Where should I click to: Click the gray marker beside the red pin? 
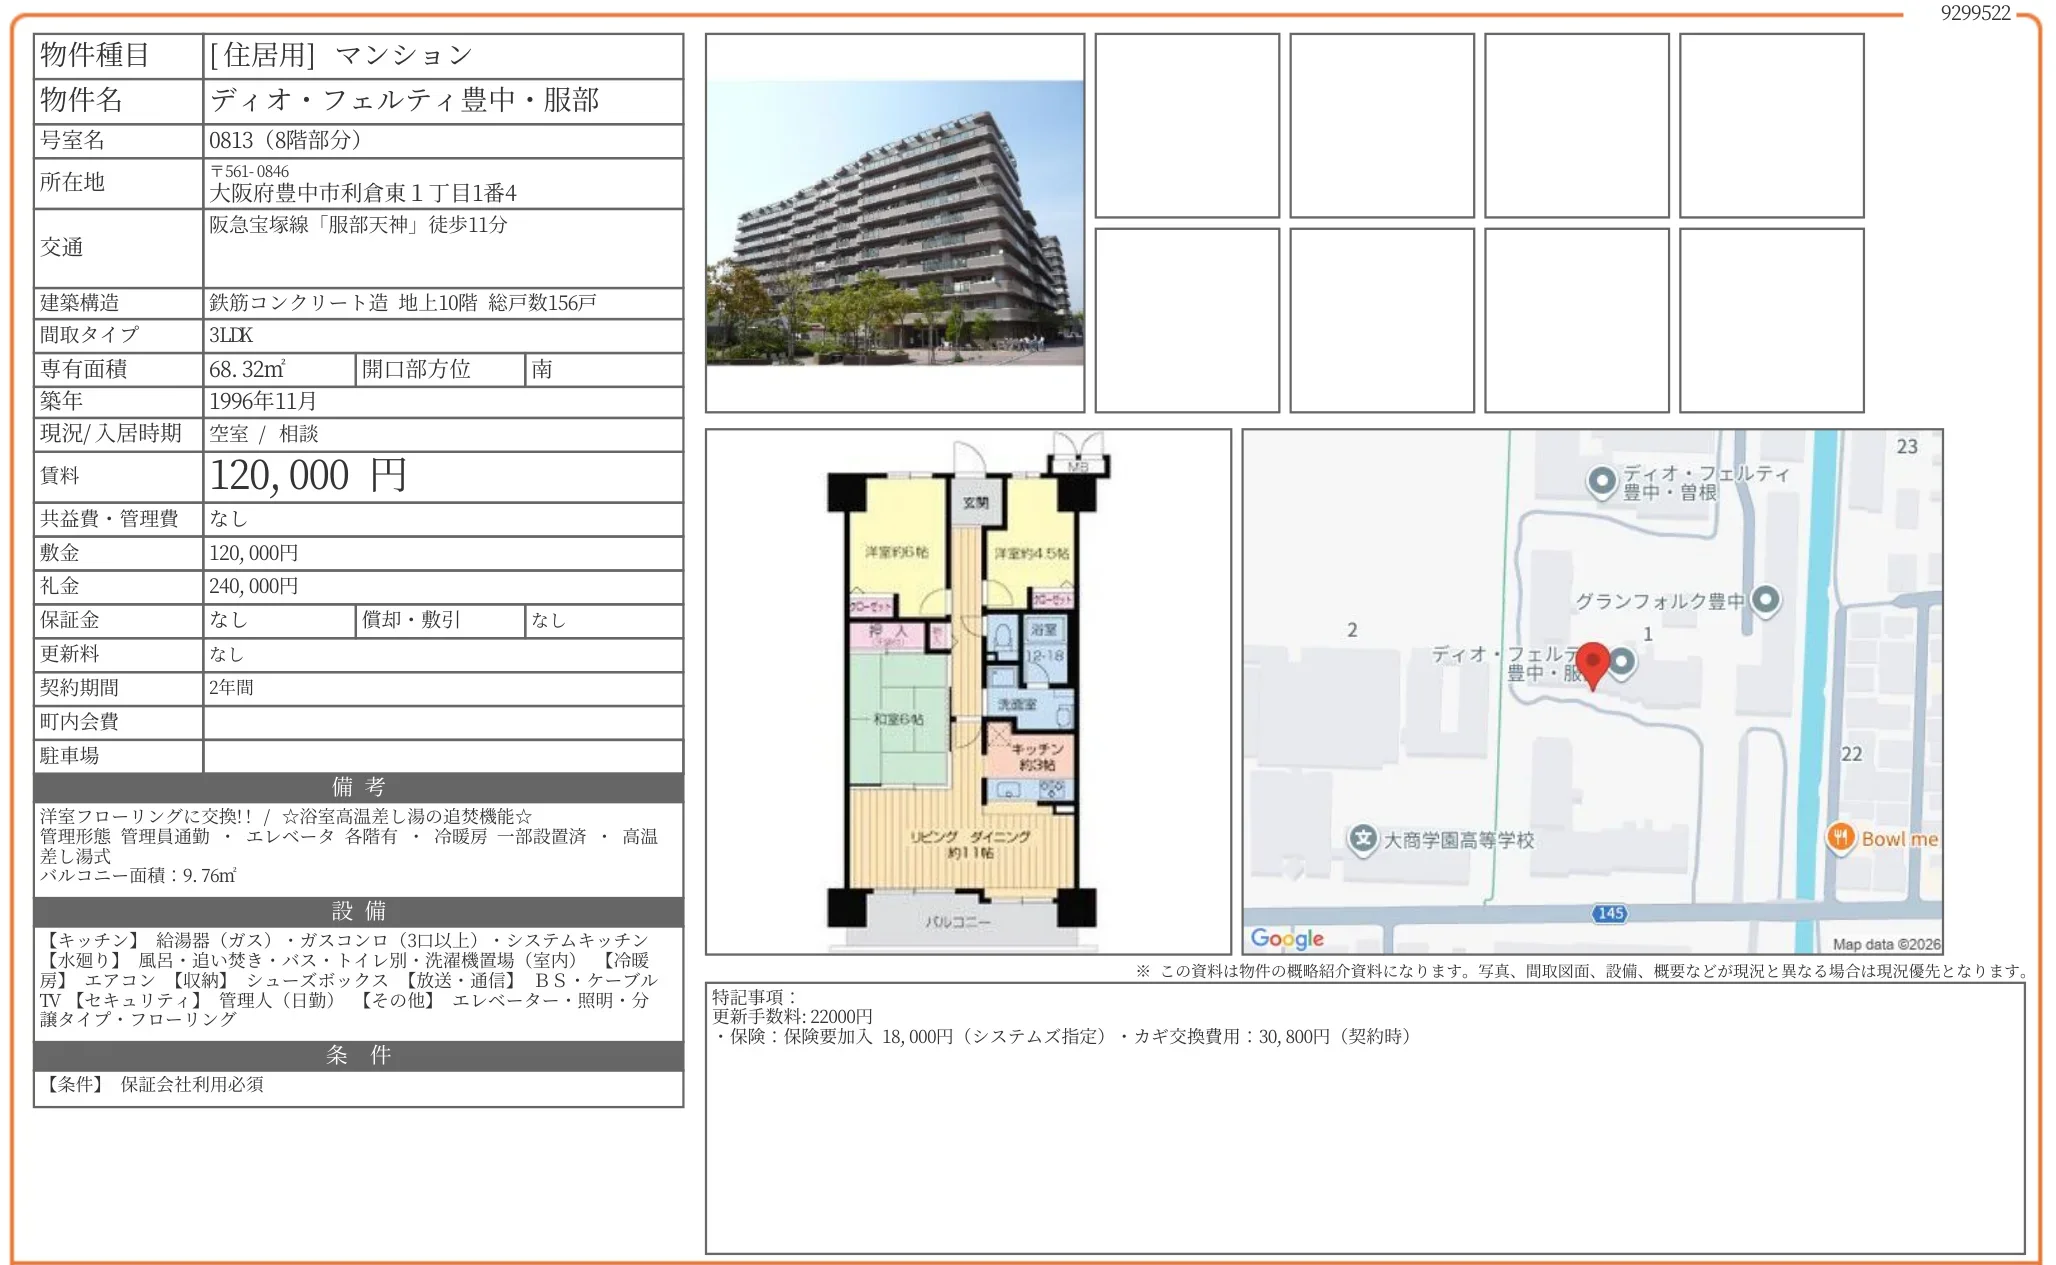[x=1623, y=661]
